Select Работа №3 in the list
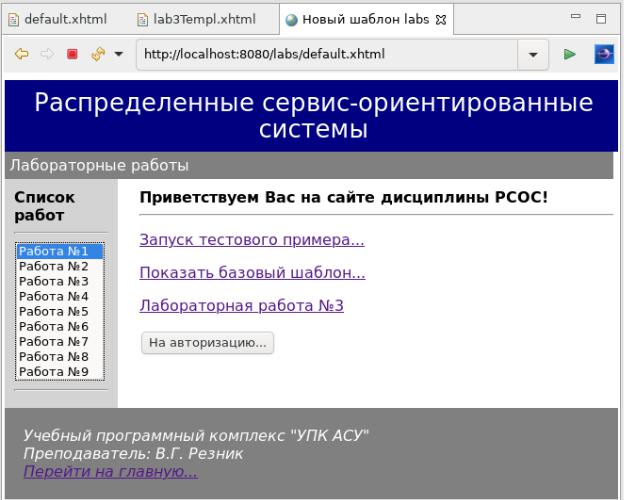This screenshot has width=624, height=500. [60, 281]
